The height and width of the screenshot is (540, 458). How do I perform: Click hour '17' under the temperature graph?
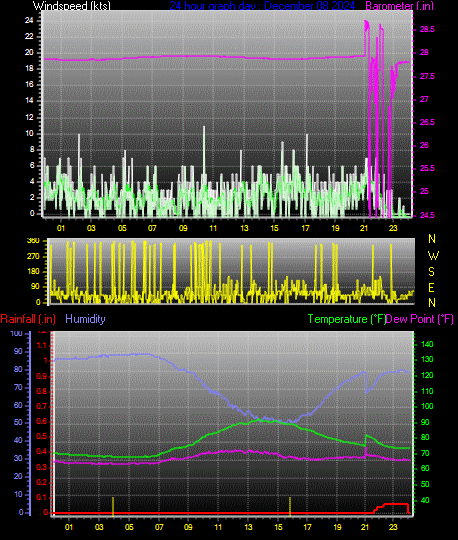308,527
